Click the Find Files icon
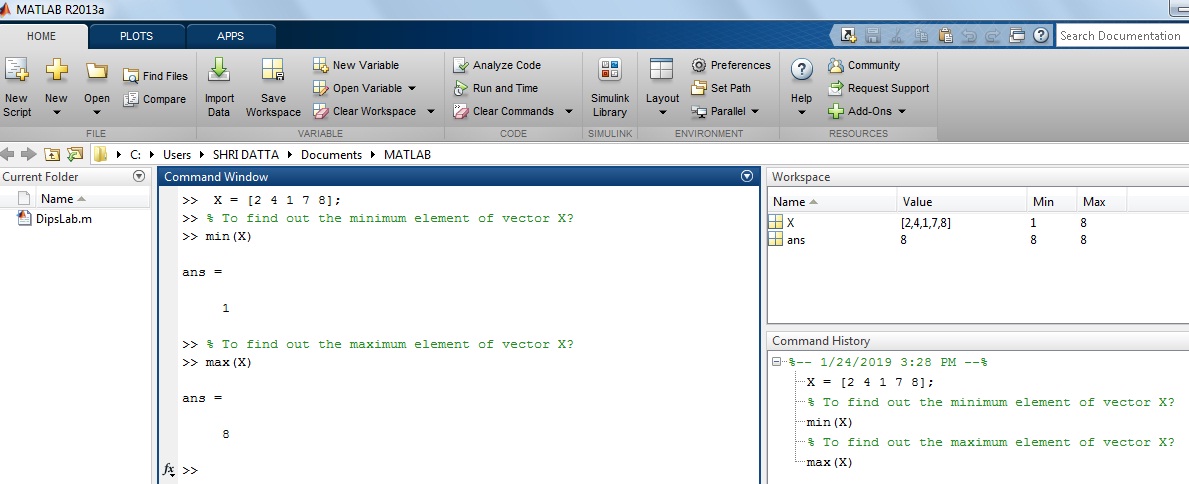 coord(131,76)
